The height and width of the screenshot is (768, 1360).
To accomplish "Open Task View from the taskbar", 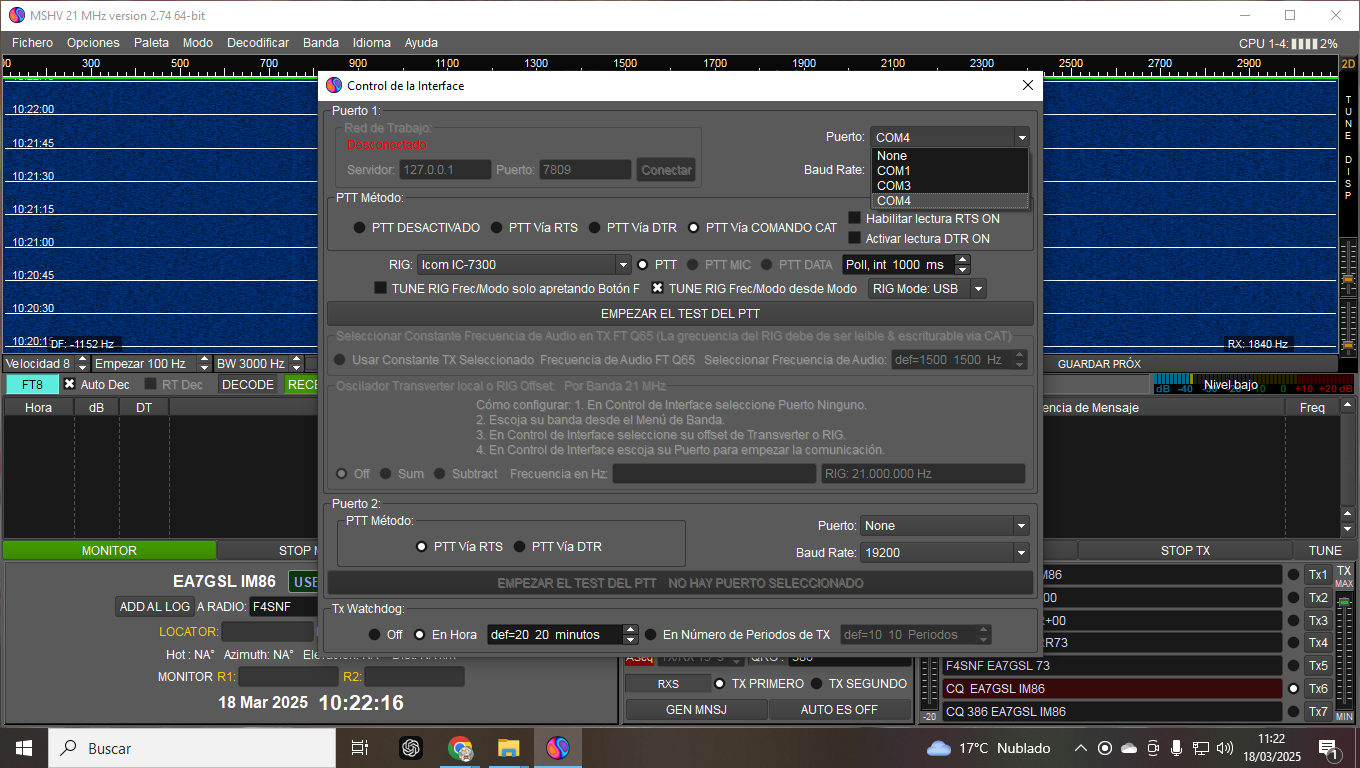I will [360, 748].
